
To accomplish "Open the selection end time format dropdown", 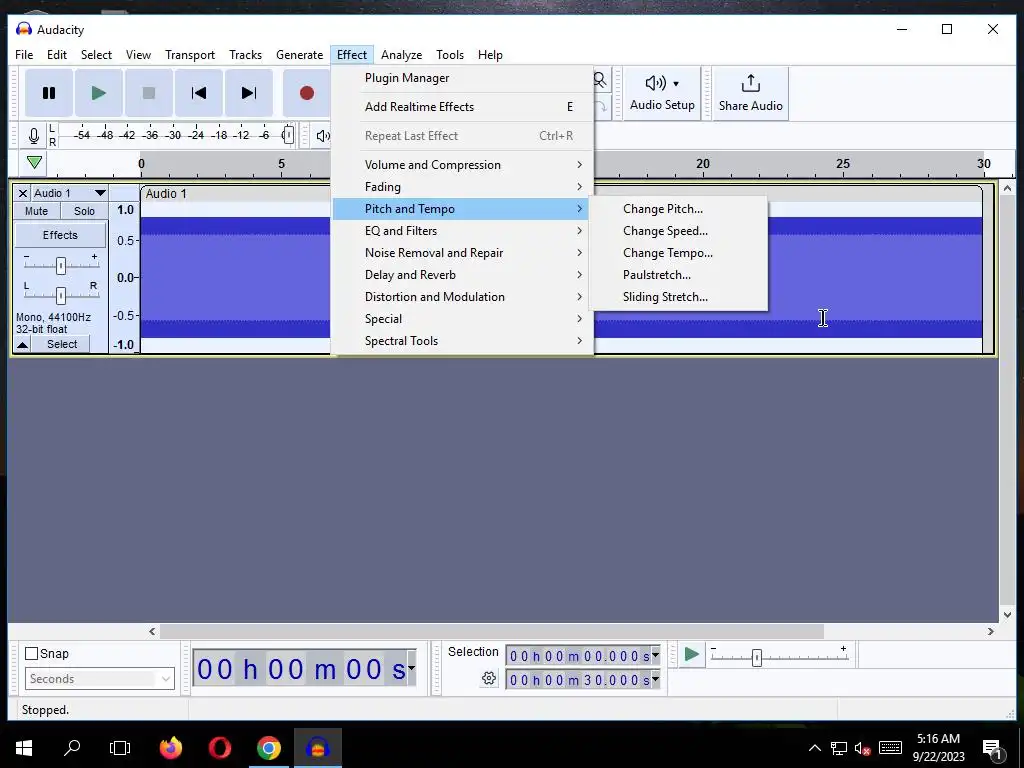I will click(x=655, y=679).
